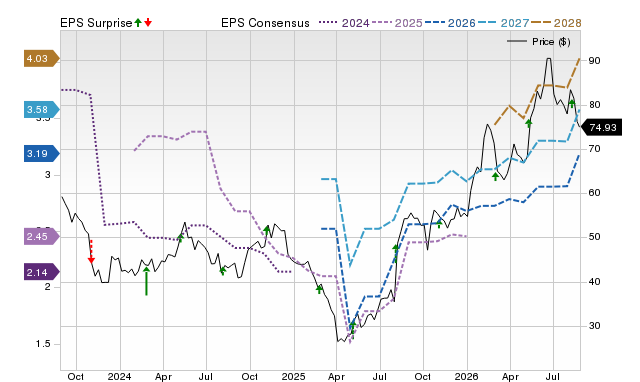Click the EPS Consensus legend label
This screenshot has height=382, width=640.
265,23
